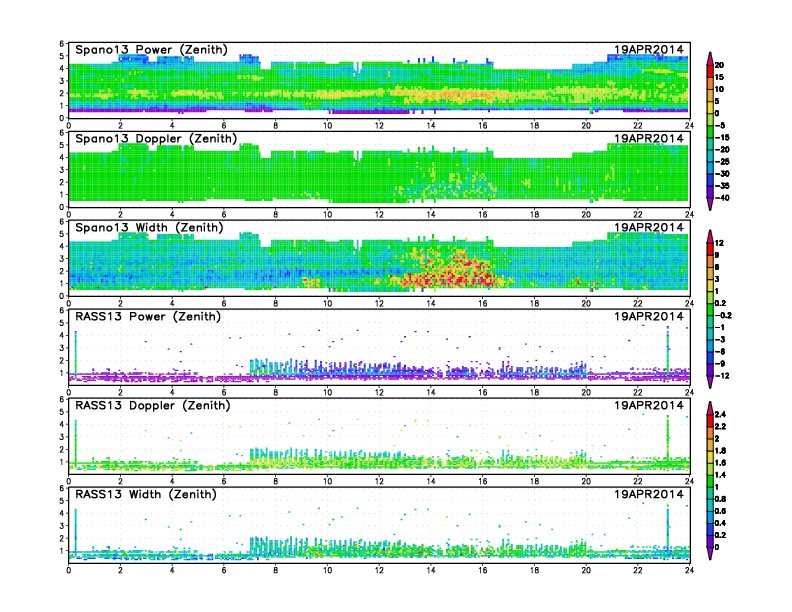The width and height of the screenshot is (792, 612).
Task: Click the -0.2 label on the middle colorbar
Action: pyautogui.click(x=723, y=315)
